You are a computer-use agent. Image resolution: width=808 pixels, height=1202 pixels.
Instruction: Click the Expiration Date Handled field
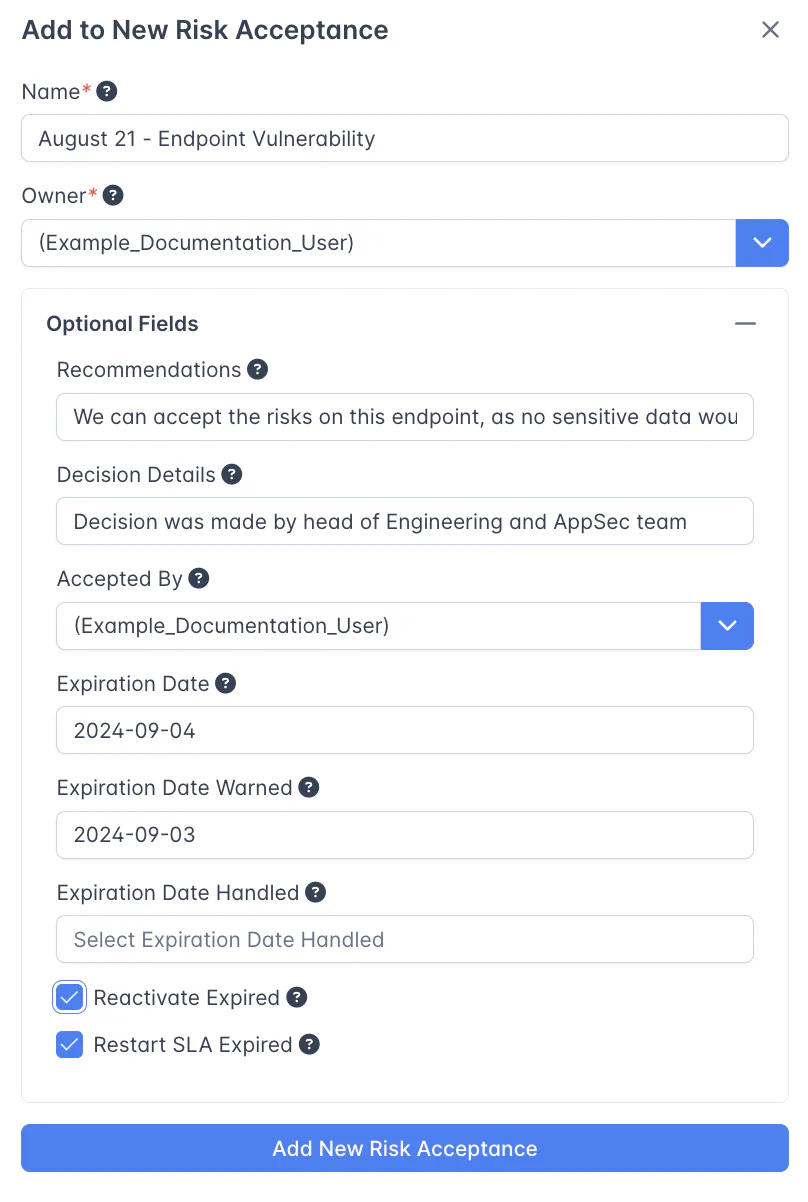404,939
